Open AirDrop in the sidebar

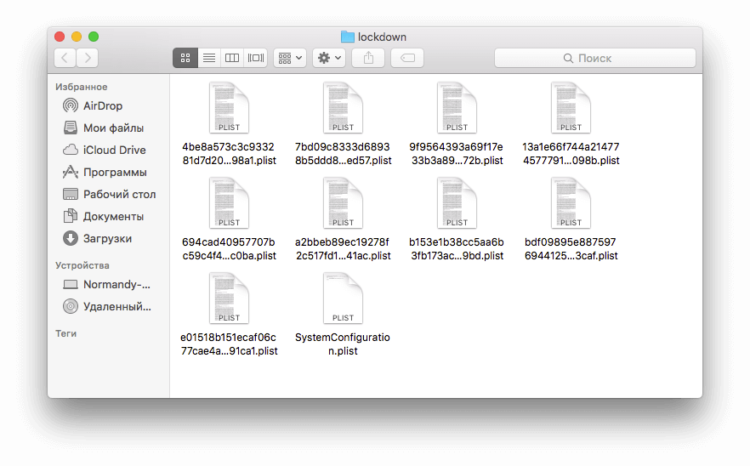[x=102, y=106]
